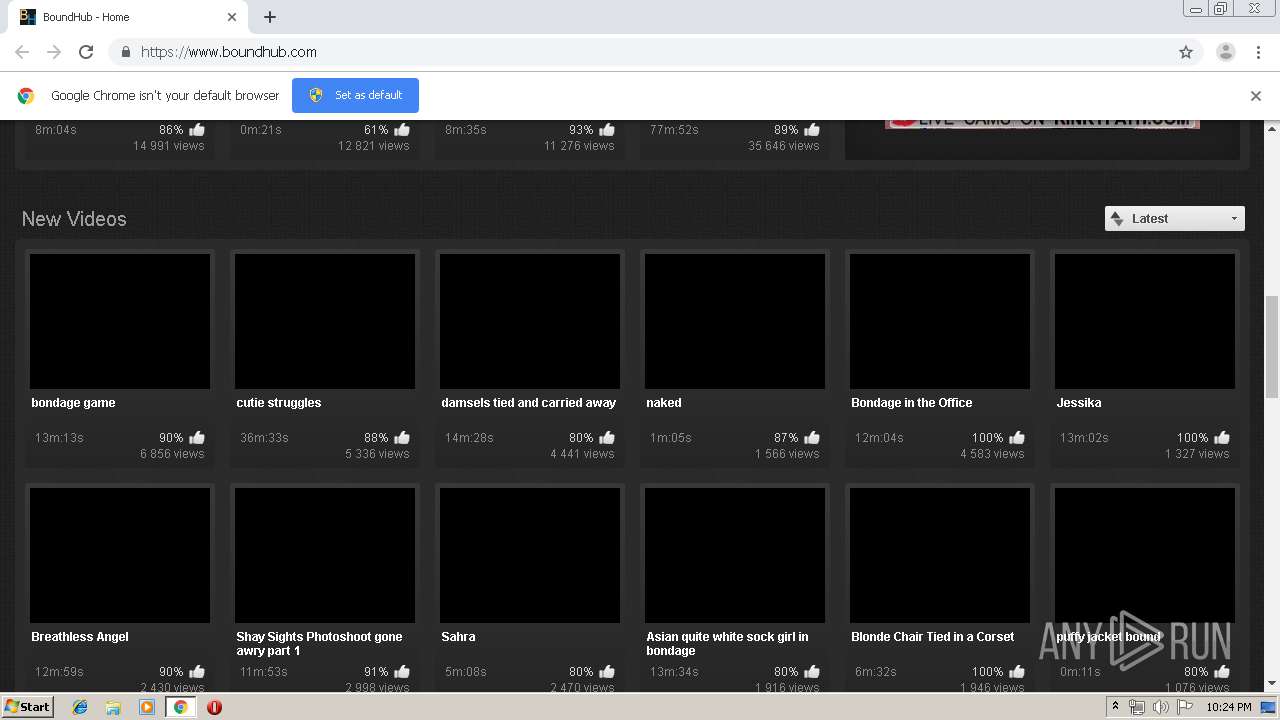The height and width of the screenshot is (720, 1280).
Task: Select the Chrome icon in the taskbar
Action: [x=181, y=707]
